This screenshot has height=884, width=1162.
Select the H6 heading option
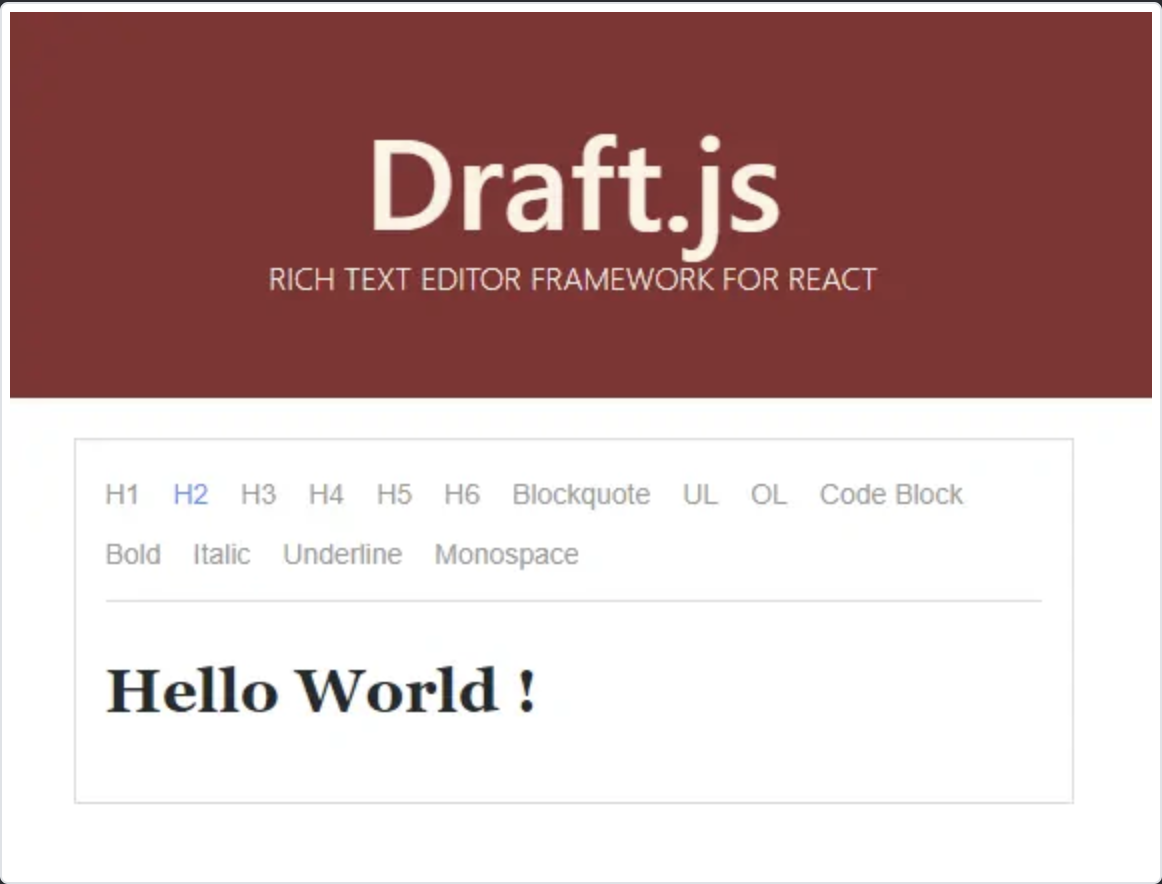click(462, 494)
